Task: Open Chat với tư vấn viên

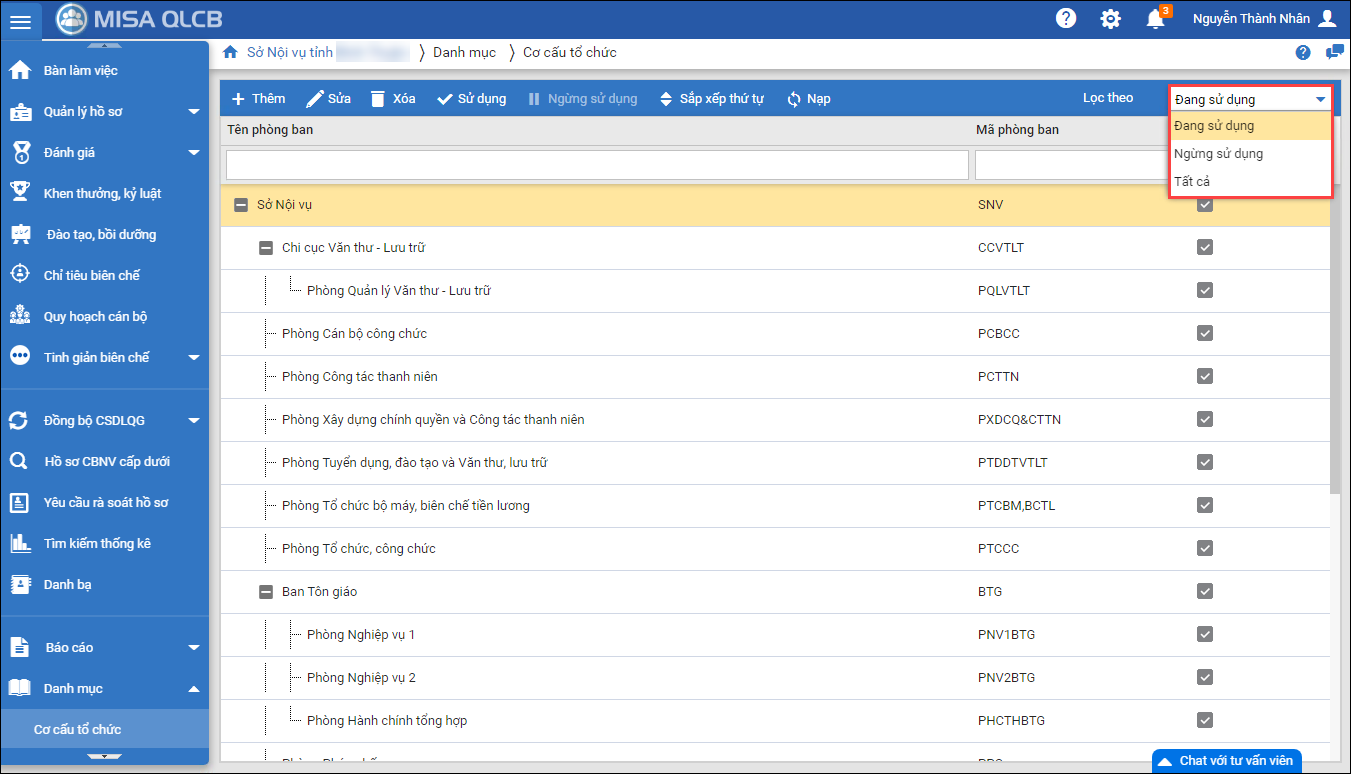Action: coord(1227,761)
